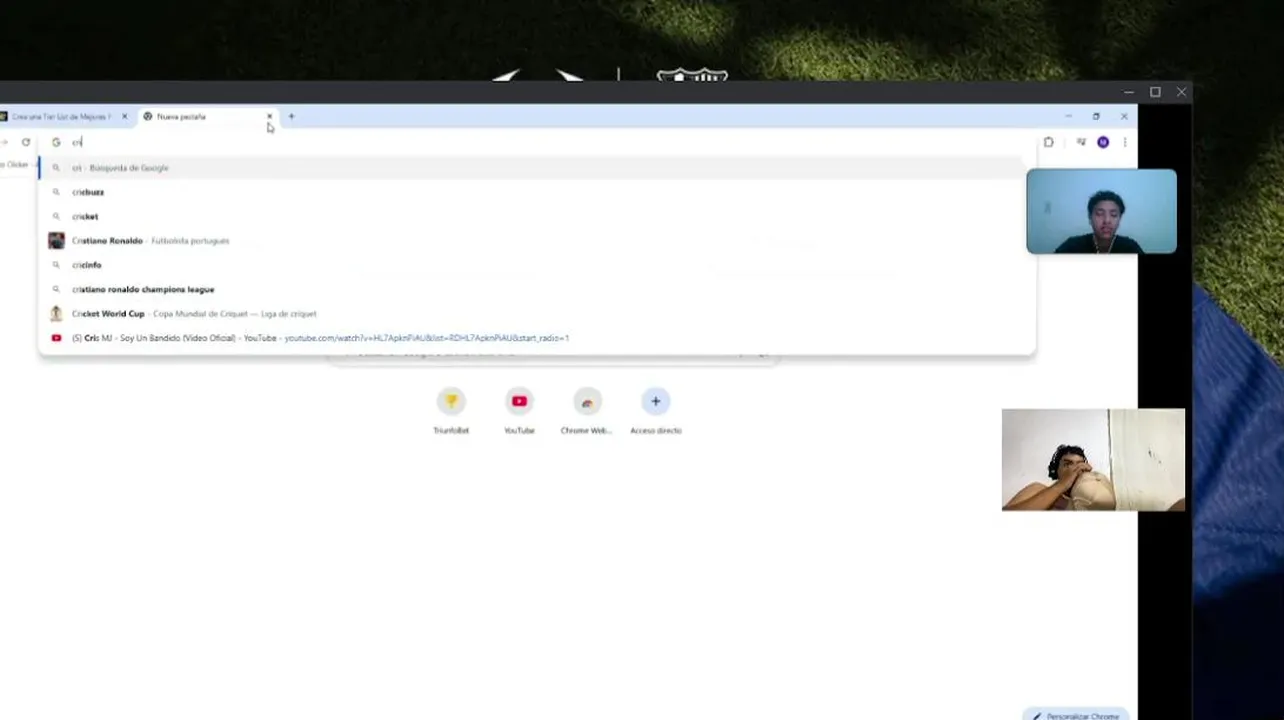Screen dimensions: 1284x720
Task: Minimize the Chrome browser window
Action: (1068, 117)
